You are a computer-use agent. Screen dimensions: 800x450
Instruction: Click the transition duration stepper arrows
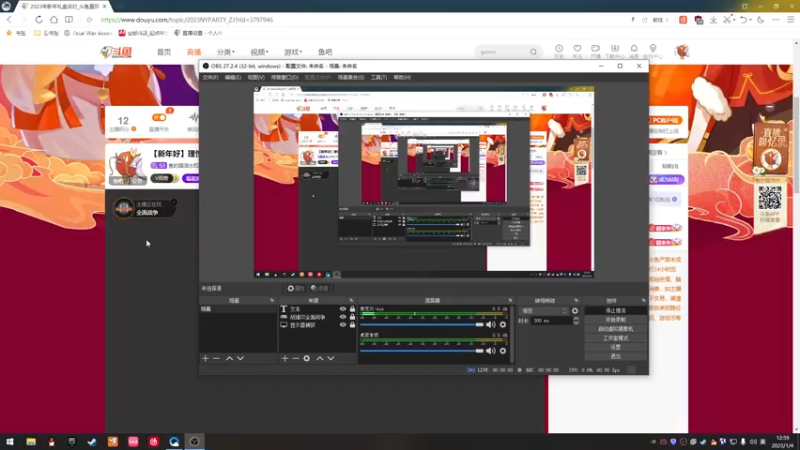576,321
